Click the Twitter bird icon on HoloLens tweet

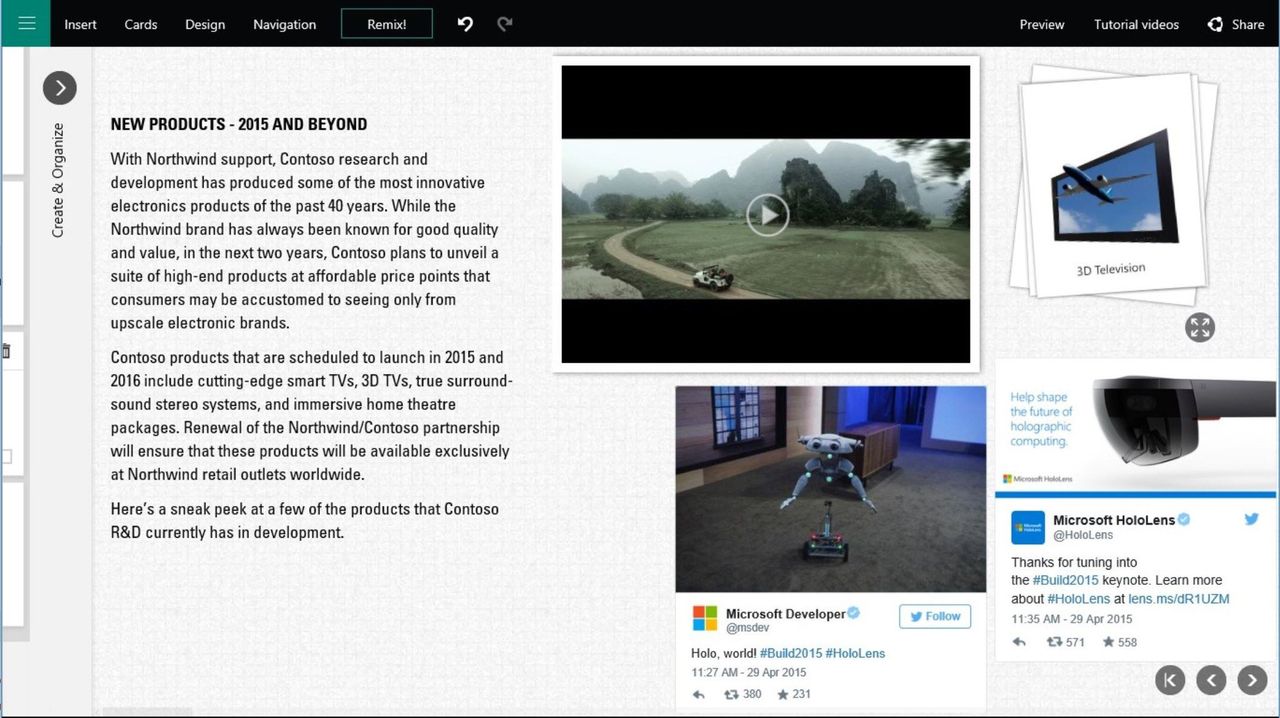[1251, 519]
